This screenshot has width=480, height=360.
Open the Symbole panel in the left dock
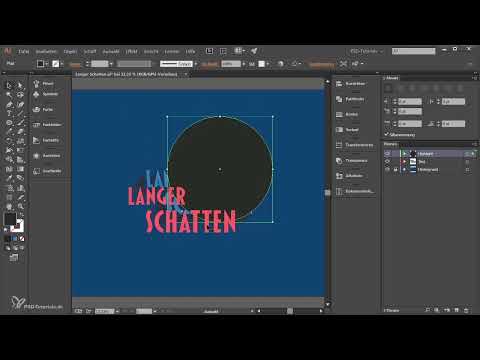tap(46, 94)
